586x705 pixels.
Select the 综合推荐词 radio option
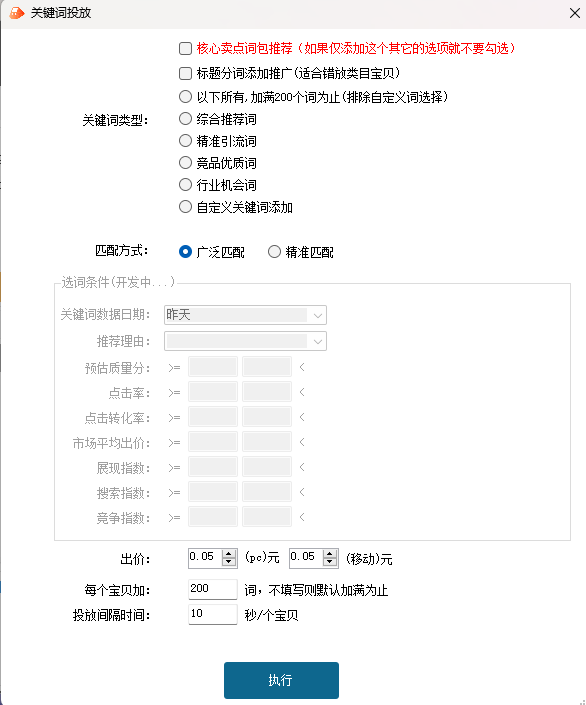coord(185,119)
